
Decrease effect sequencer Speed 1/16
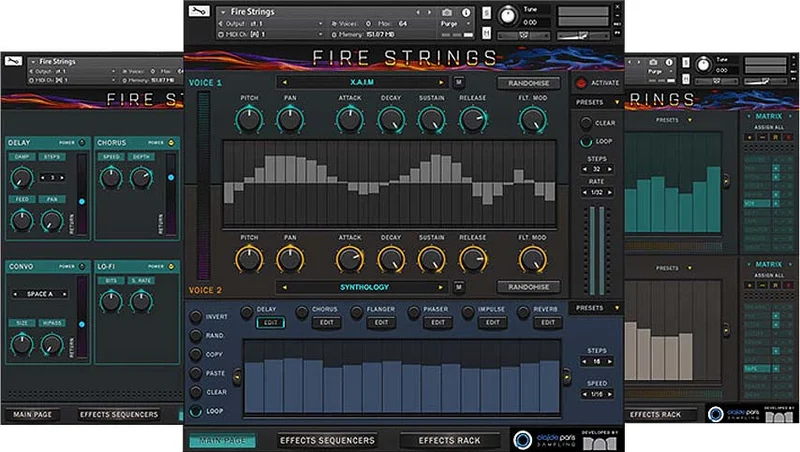(x=585, y=394)
